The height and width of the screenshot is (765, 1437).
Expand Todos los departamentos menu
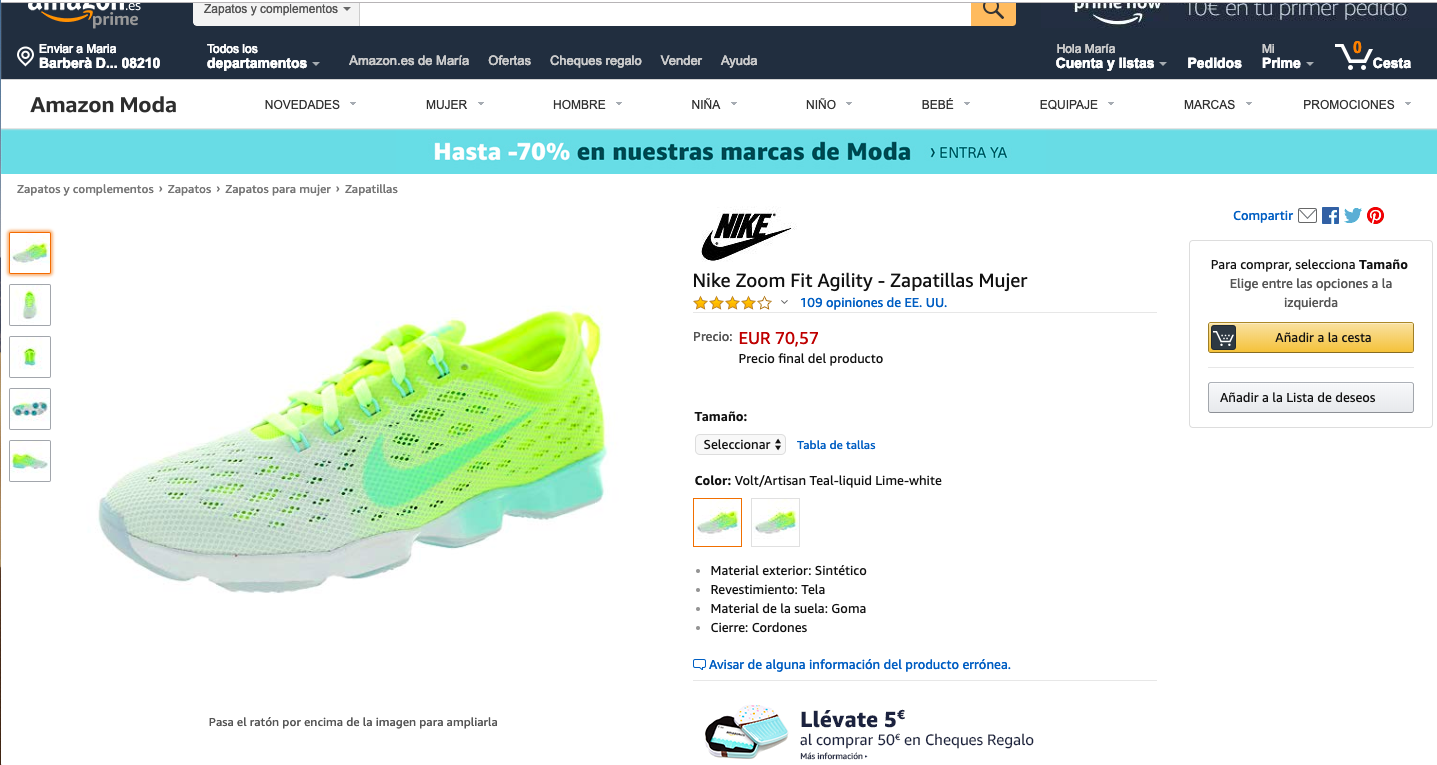point(263,56)
